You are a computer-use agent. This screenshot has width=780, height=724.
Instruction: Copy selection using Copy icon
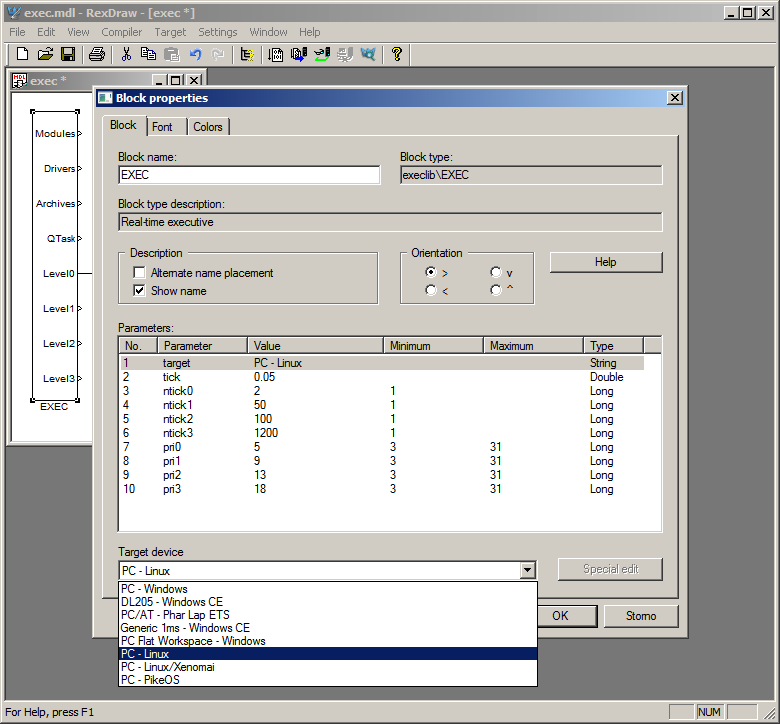click(x=148, y=54)
